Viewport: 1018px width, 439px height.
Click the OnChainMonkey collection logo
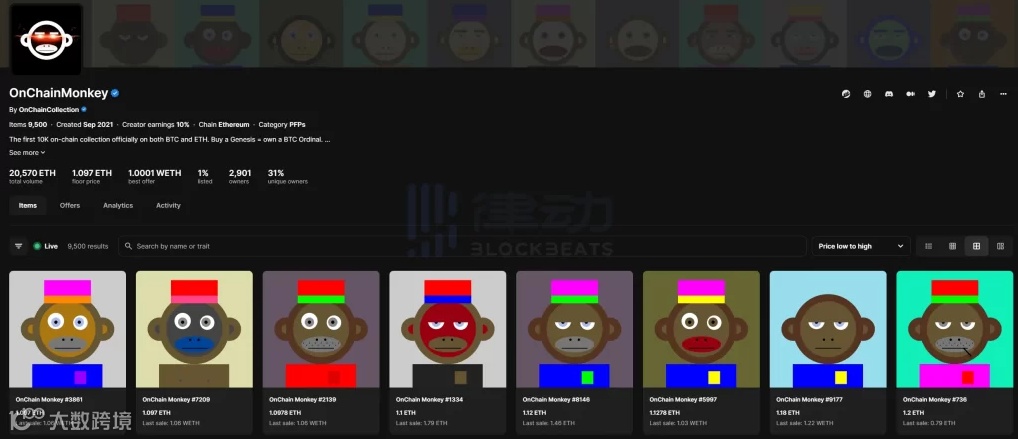click(45, 39)
